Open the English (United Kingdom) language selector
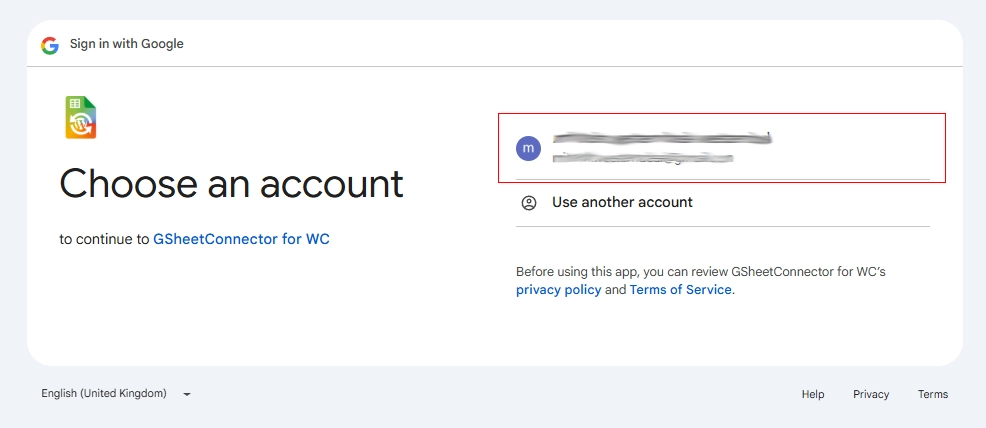 [104, 394]
